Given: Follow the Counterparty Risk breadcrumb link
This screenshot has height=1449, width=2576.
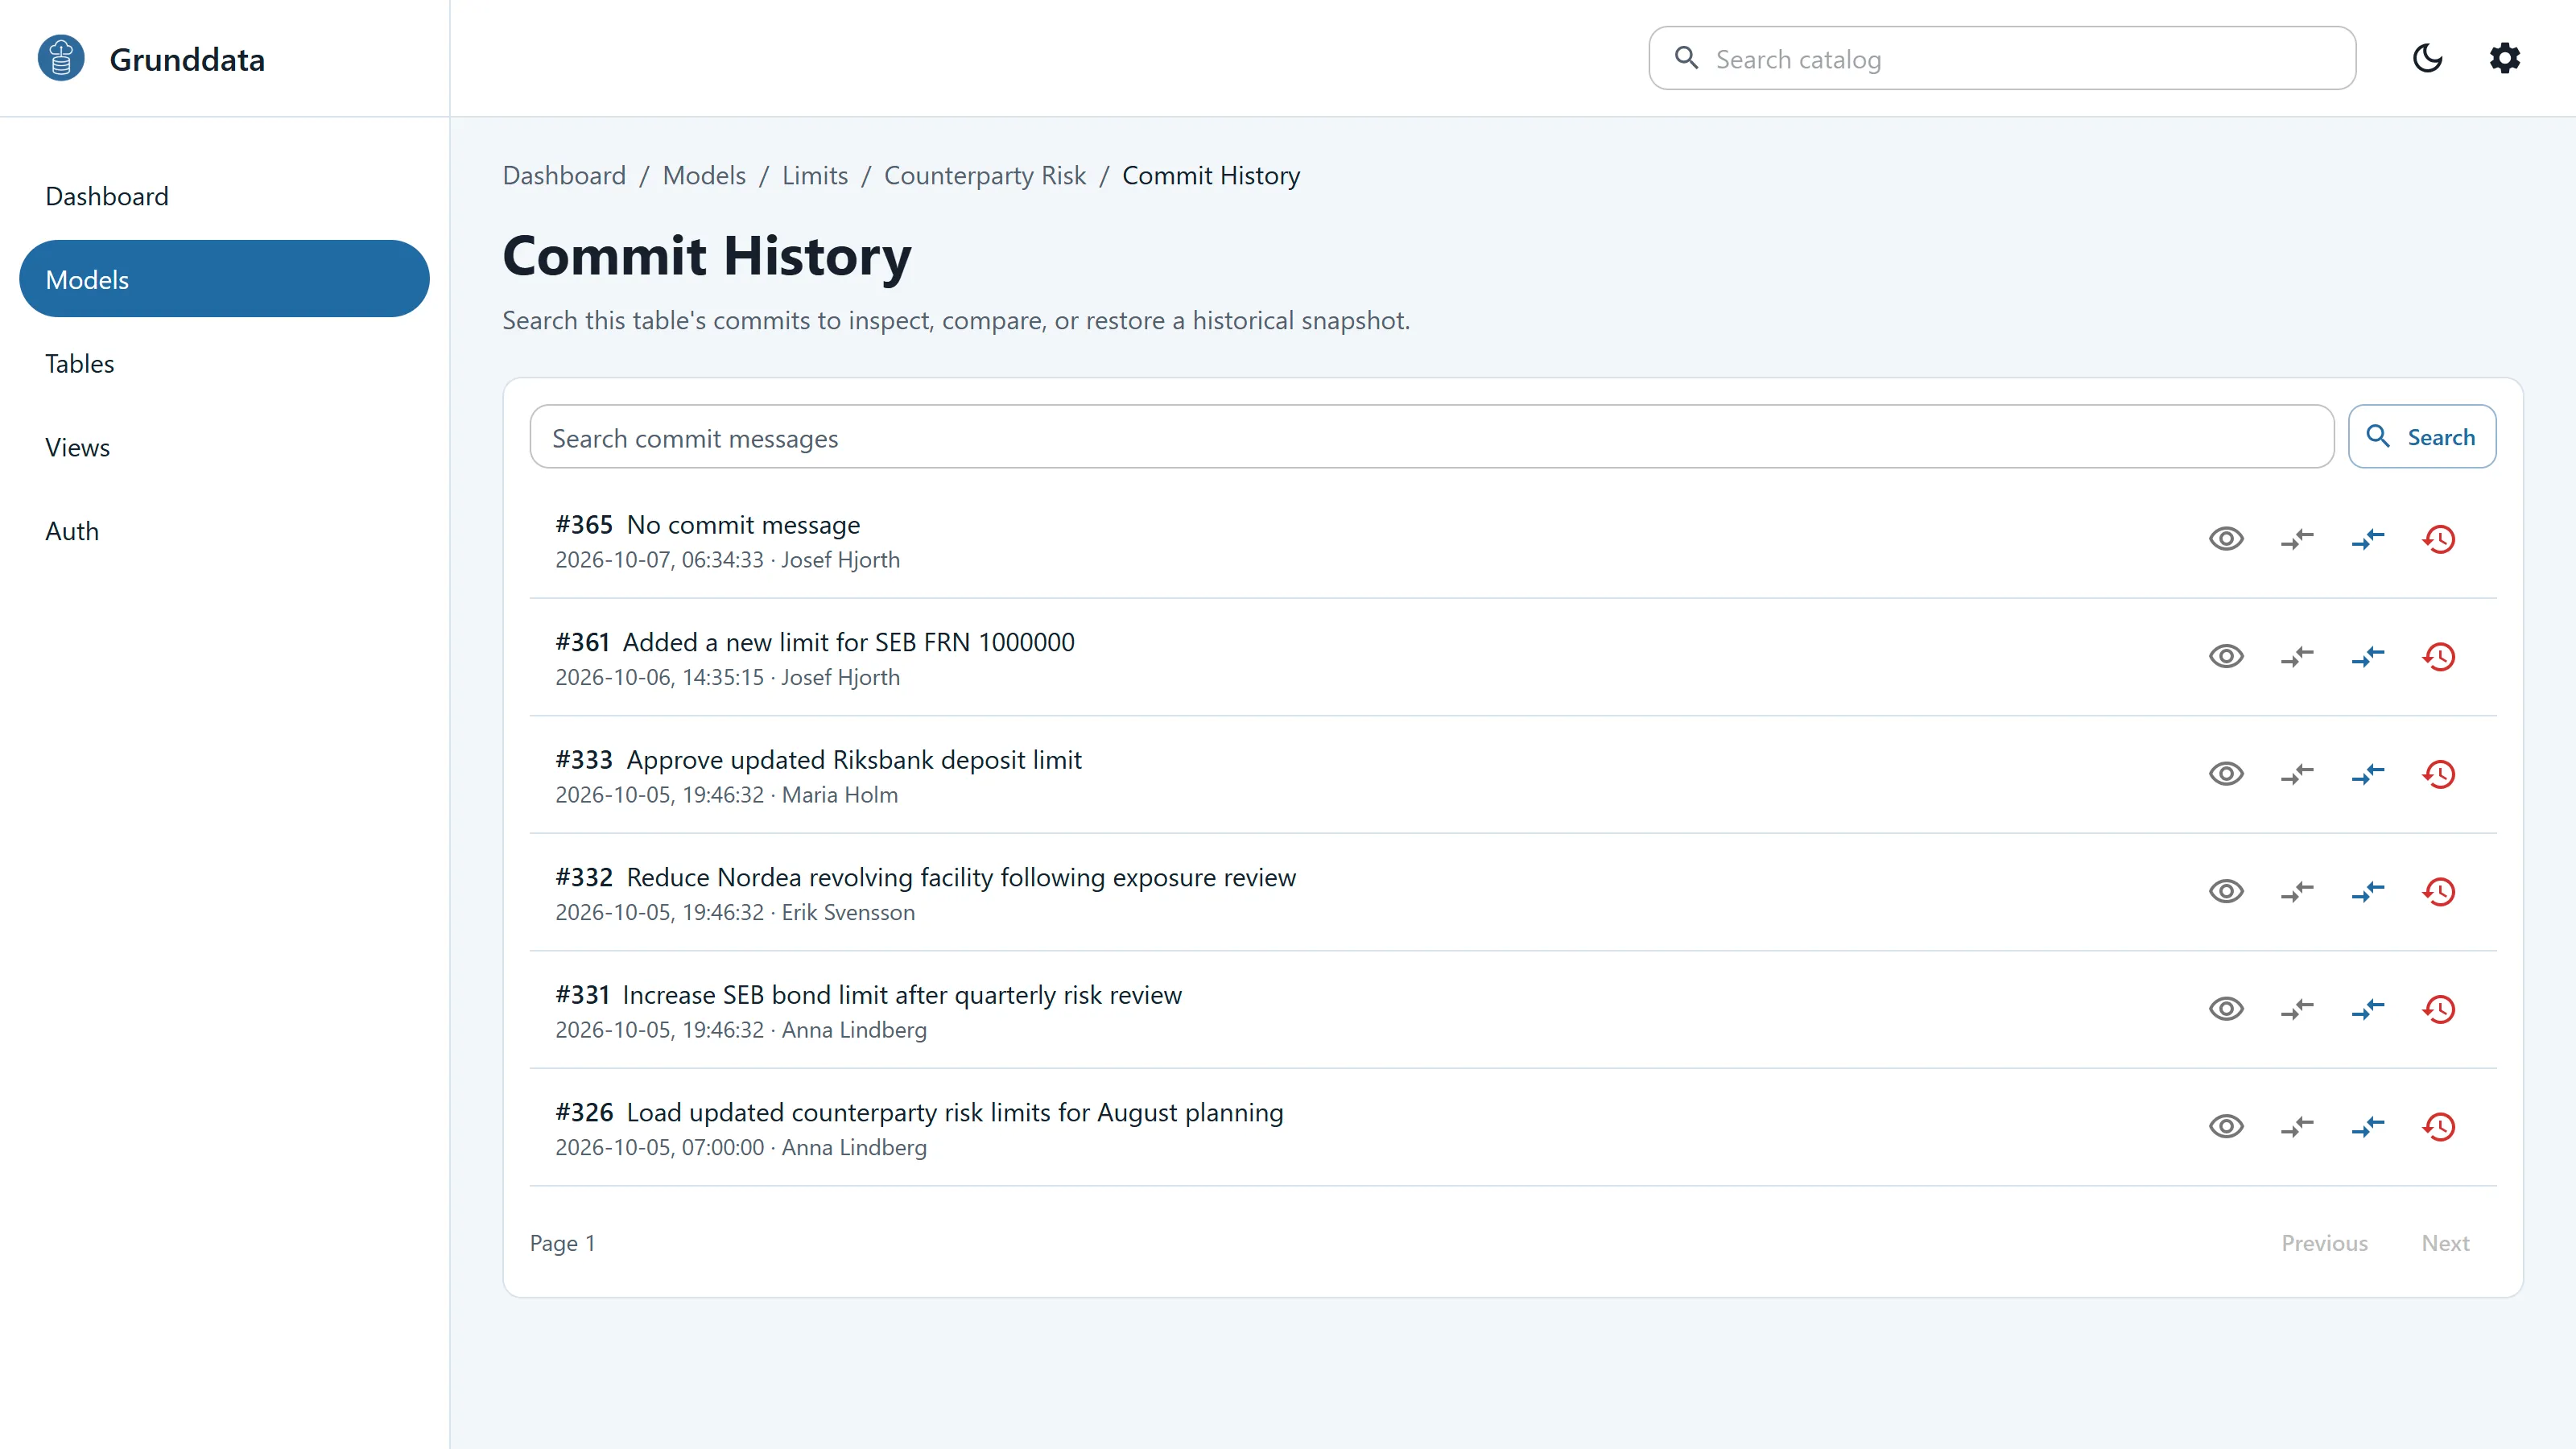Looking at the screenshot, I should pyautogui.click(x=984, y=175).
